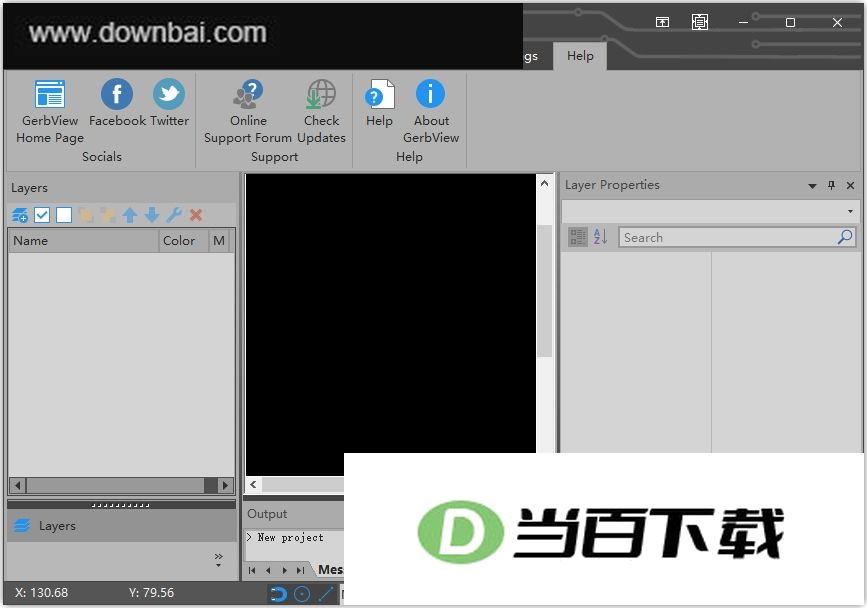
Task: Go to the last output tab
Action: click(300, 570)
